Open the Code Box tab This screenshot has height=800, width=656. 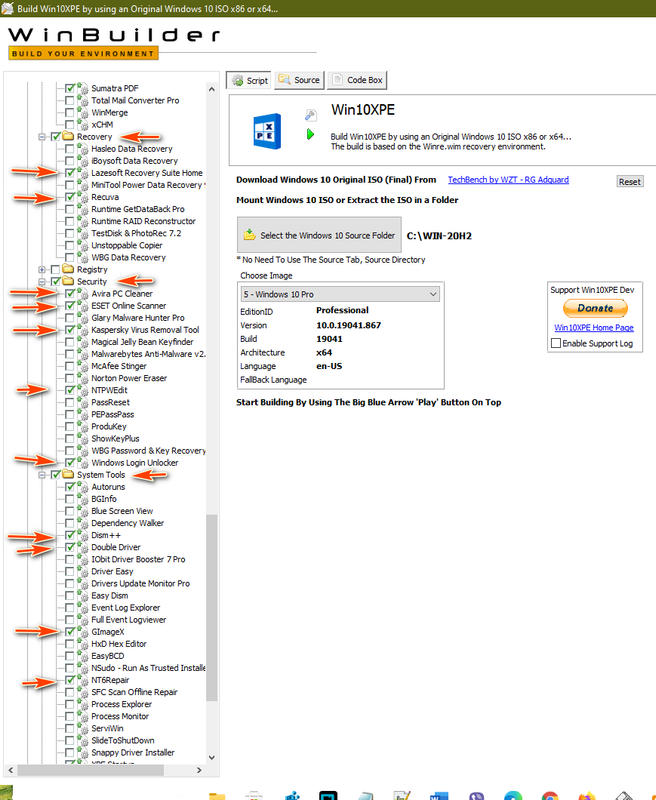tap(357, 80)
